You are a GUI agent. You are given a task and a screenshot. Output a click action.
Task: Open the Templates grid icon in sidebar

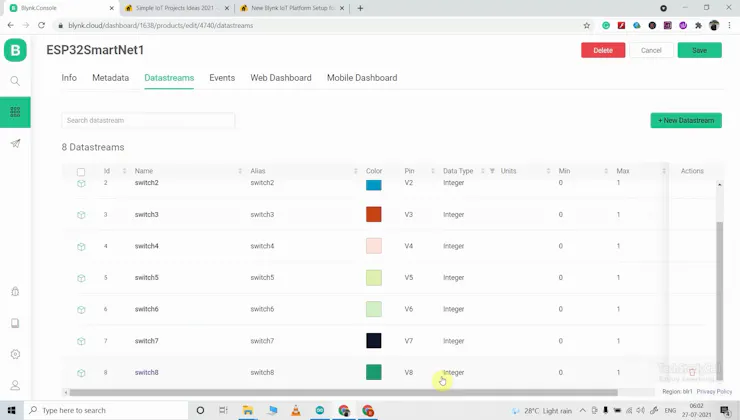click(15, 112)
